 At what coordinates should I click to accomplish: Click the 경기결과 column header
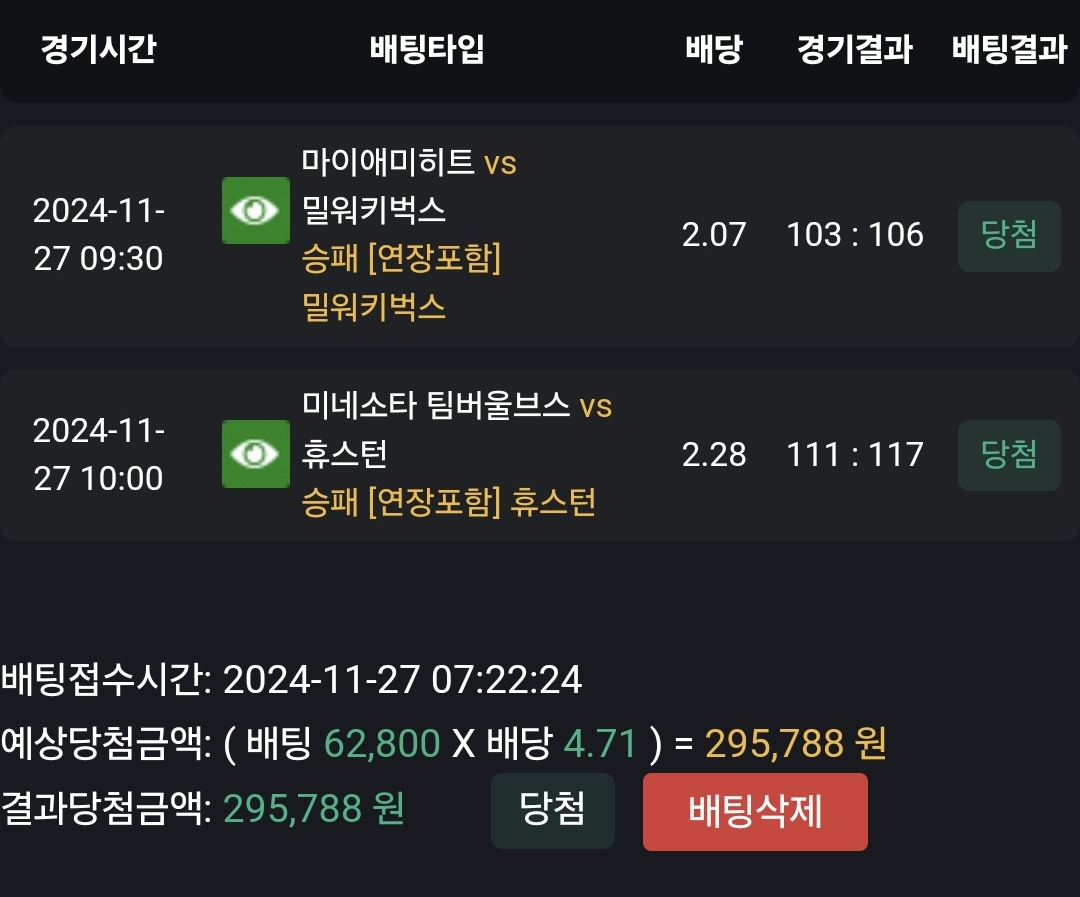(x=855, y=49)
